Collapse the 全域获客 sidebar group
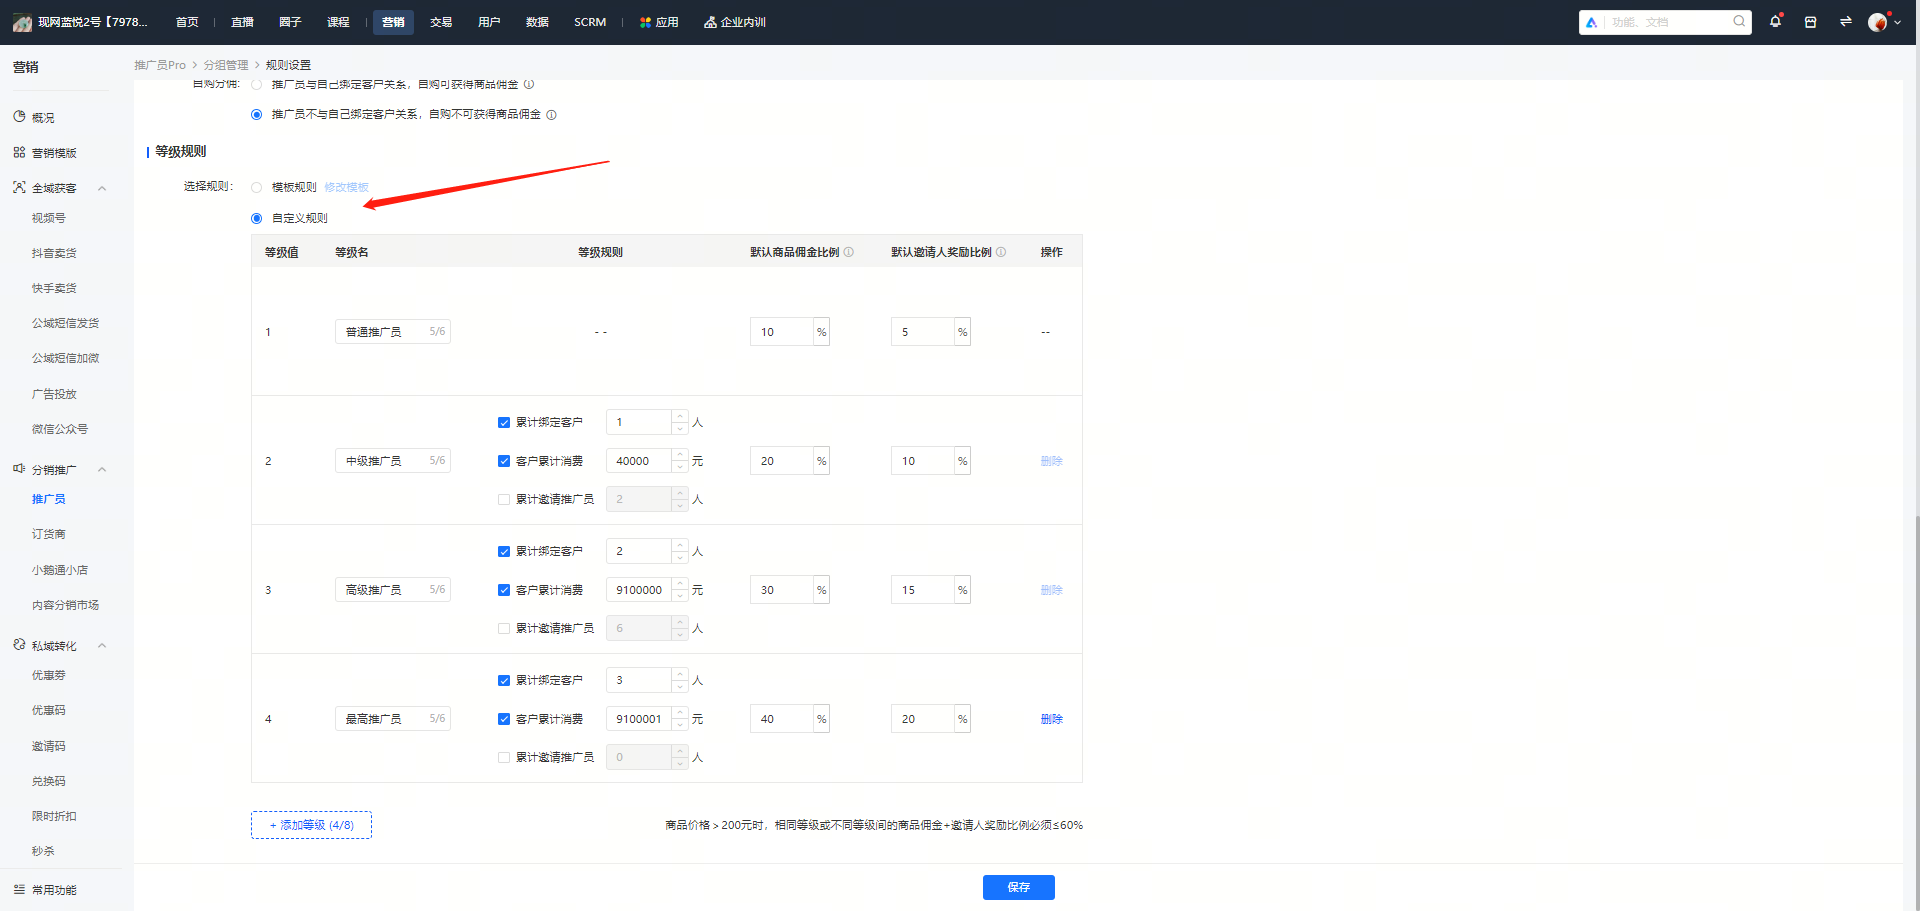 point(102,188)
